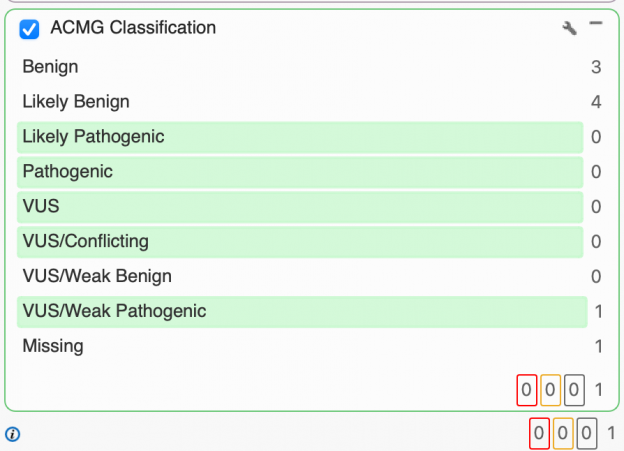Open the ACMG Classification wrench settings
Image resolution: width=624 pixels, height=451 pixels.
tap(570, 29)
